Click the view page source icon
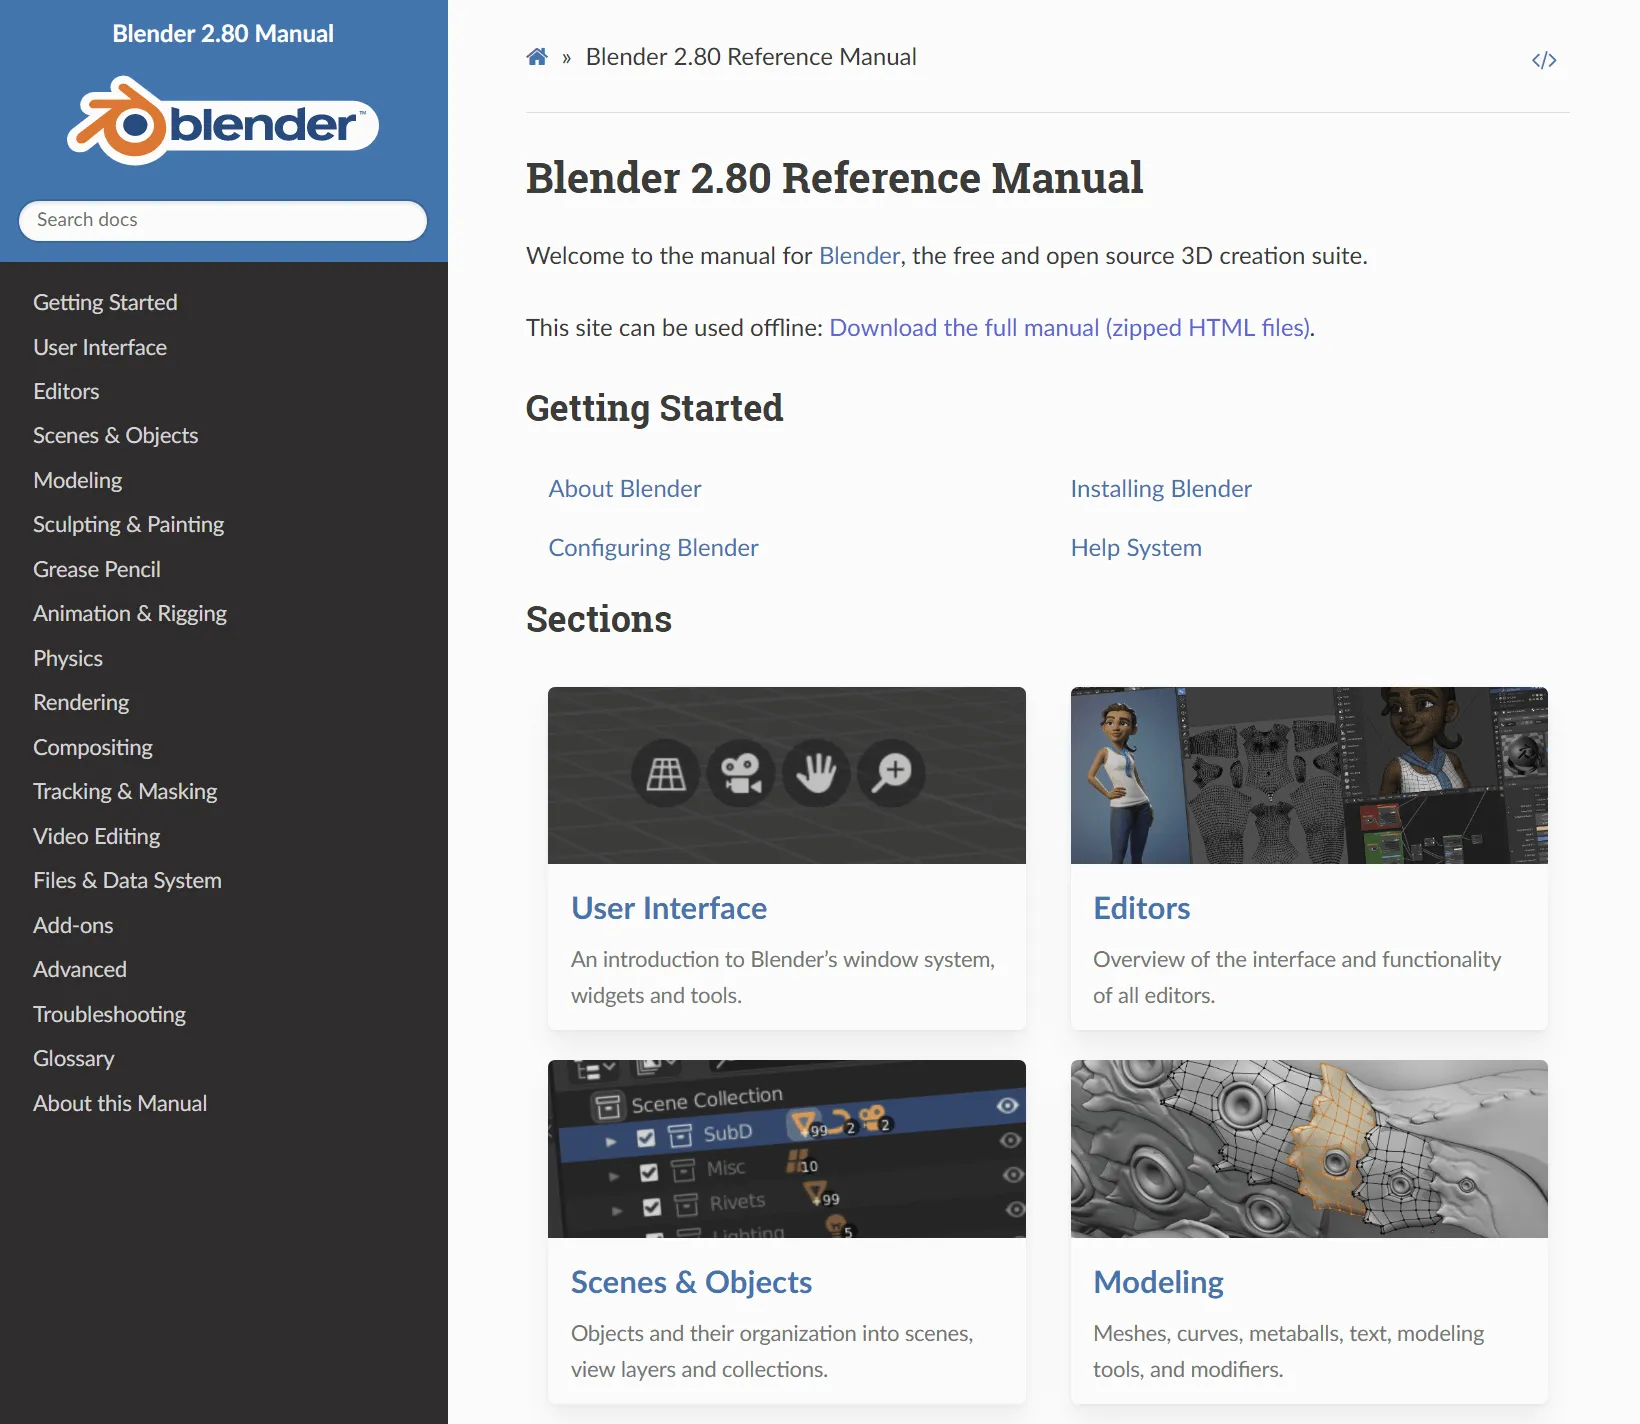 click(1543, 60)
